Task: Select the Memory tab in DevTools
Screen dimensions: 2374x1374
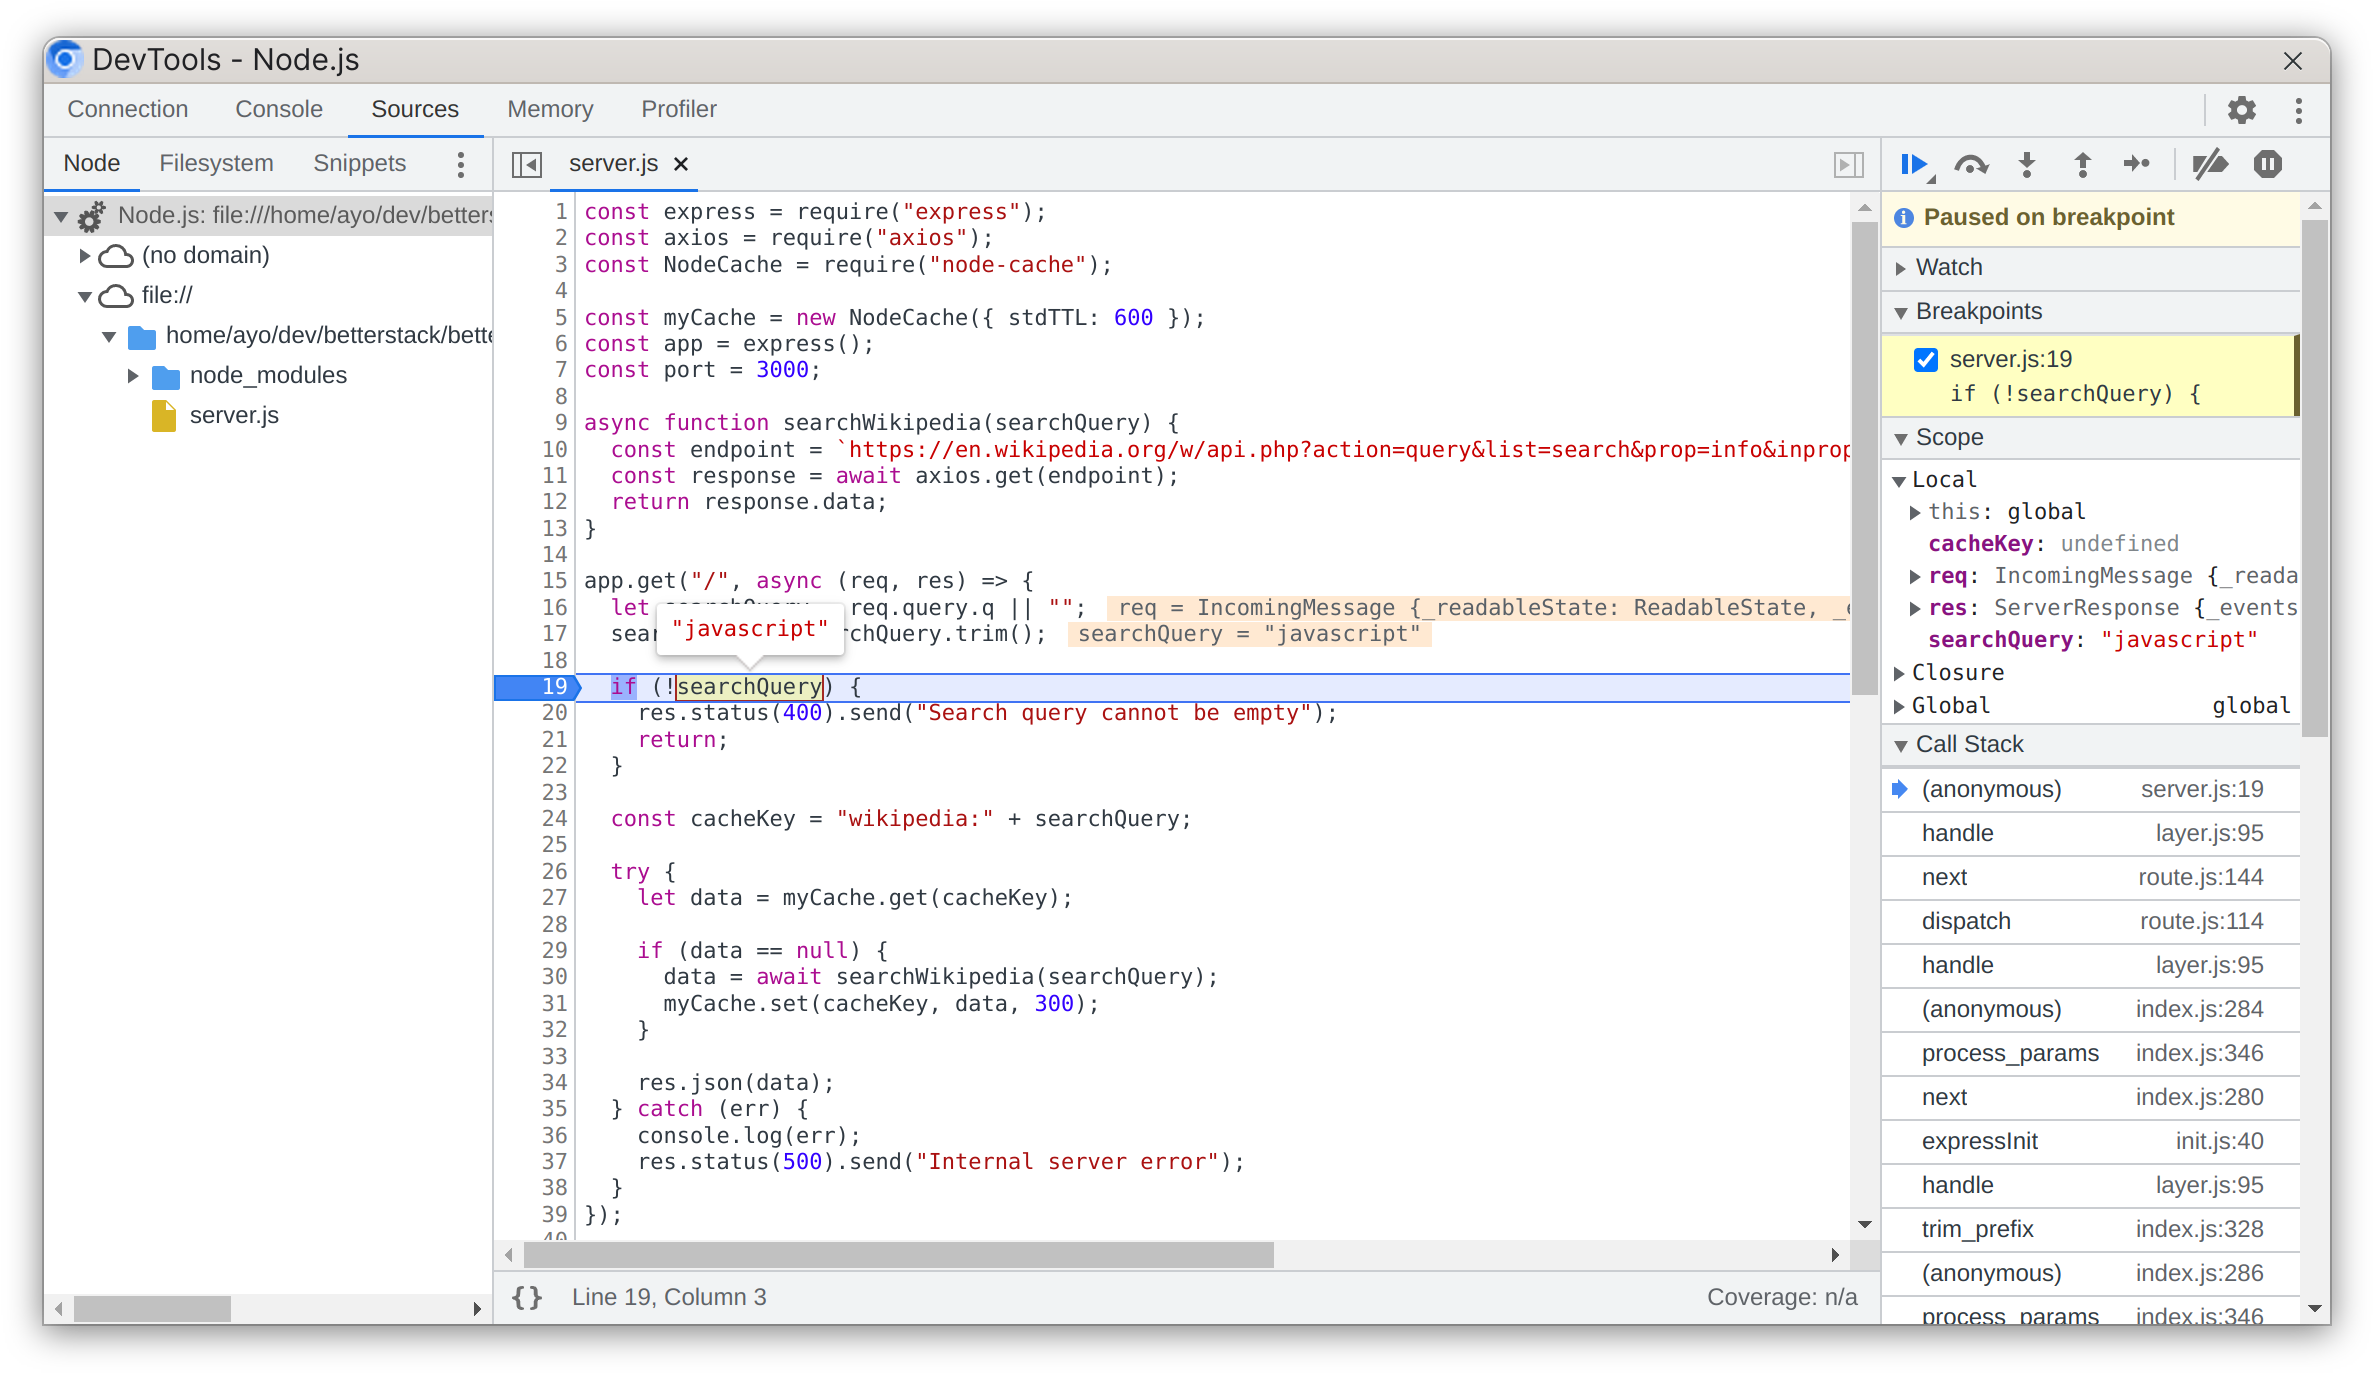Action: (549, 110)
